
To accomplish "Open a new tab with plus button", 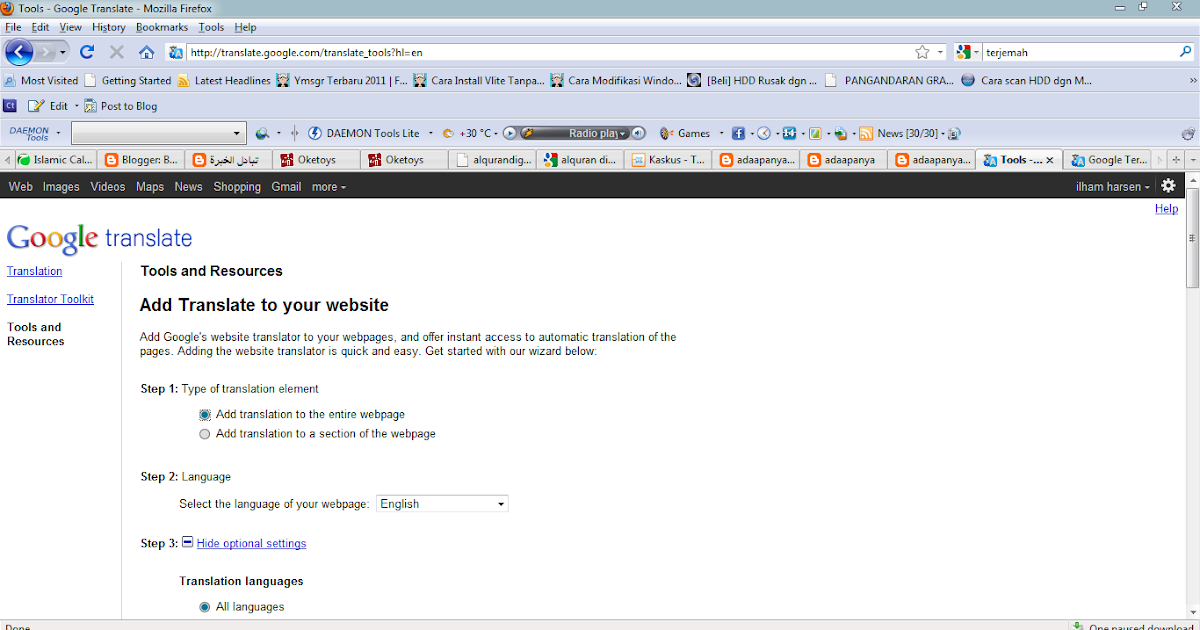I will coord(1178,160).
